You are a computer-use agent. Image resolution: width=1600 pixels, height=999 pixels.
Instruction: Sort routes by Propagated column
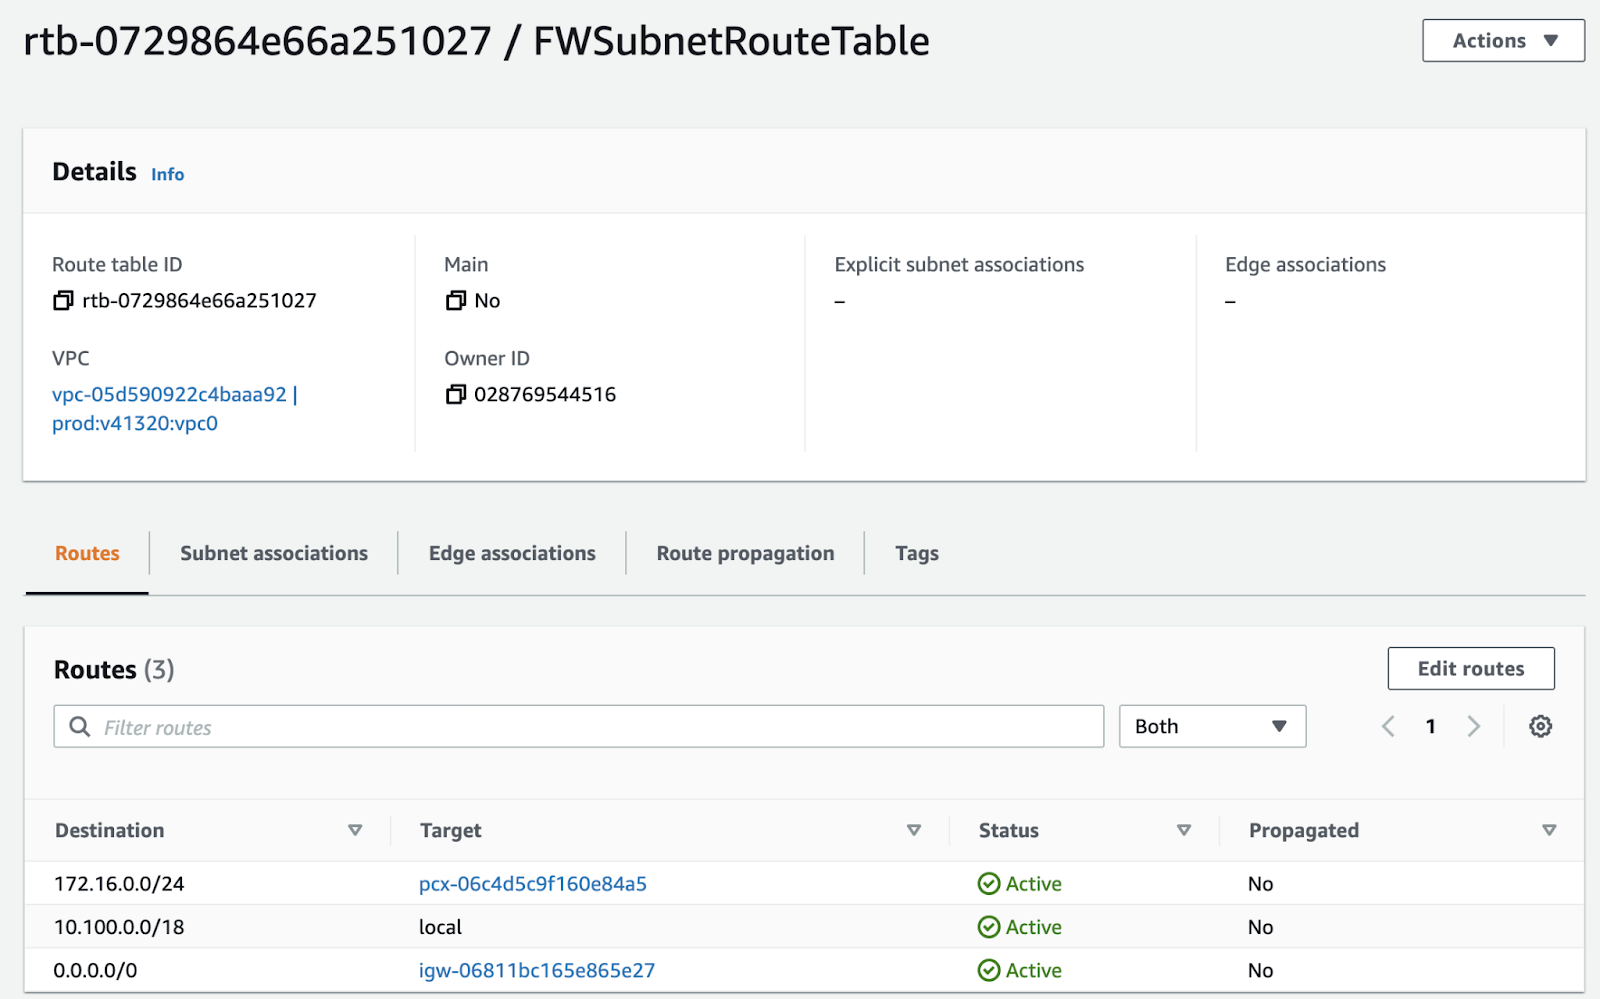pos(1548,831)
